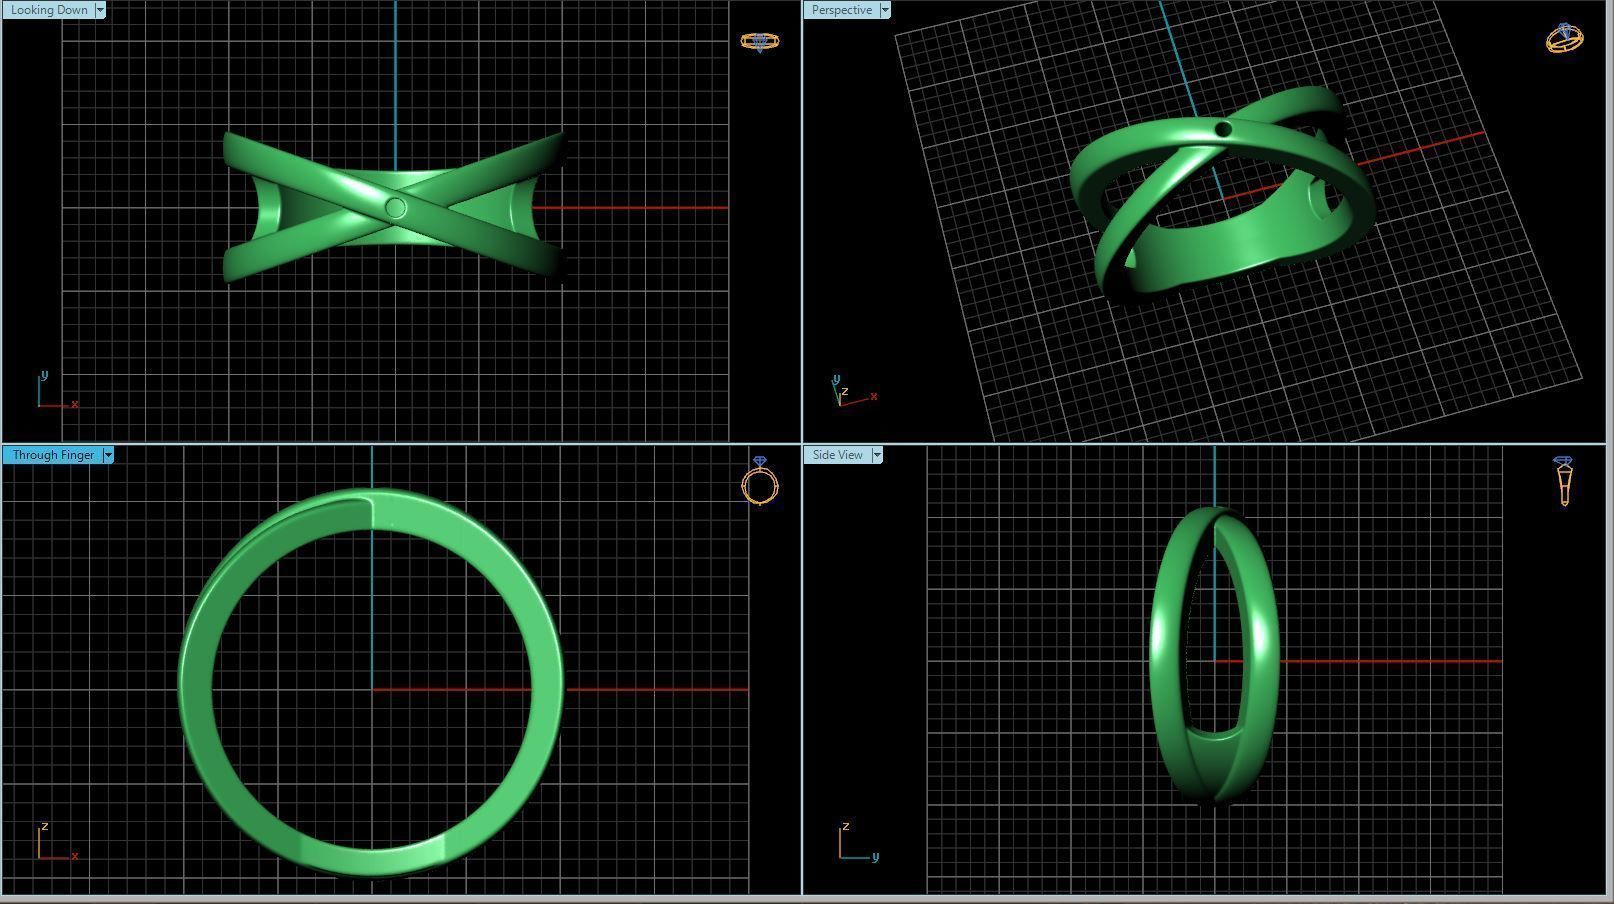The image size is (1614, 904).
Task: Click the Side View viewport label
Action: [x=837, y=455]
